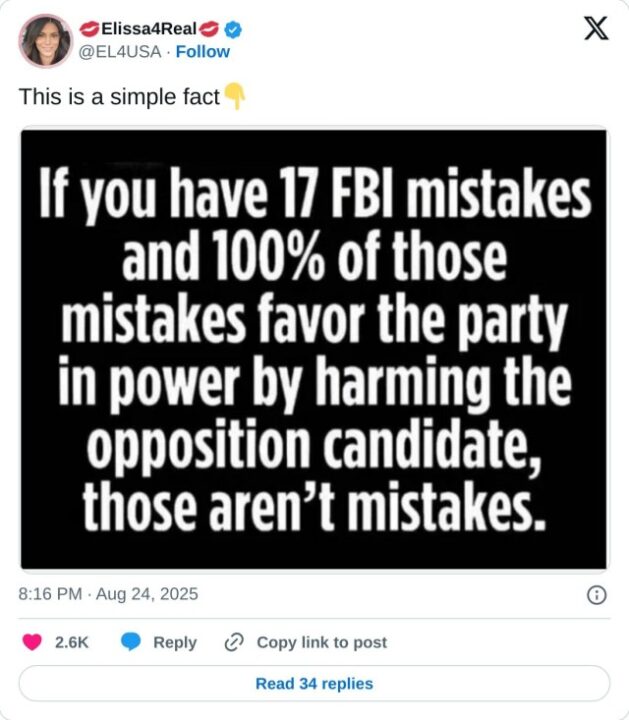Open "Read 34 replies" button
Viewport: 629px width, 720px height.
314,684
